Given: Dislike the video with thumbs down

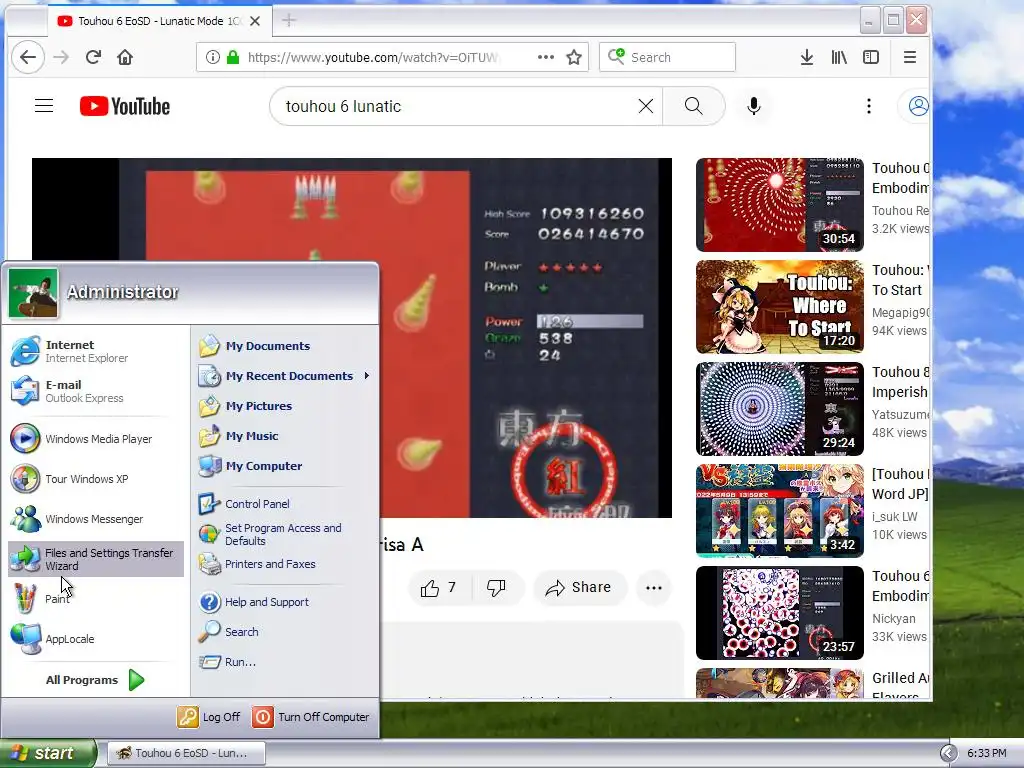Looking at the screenshot, I should pos(496,588).
